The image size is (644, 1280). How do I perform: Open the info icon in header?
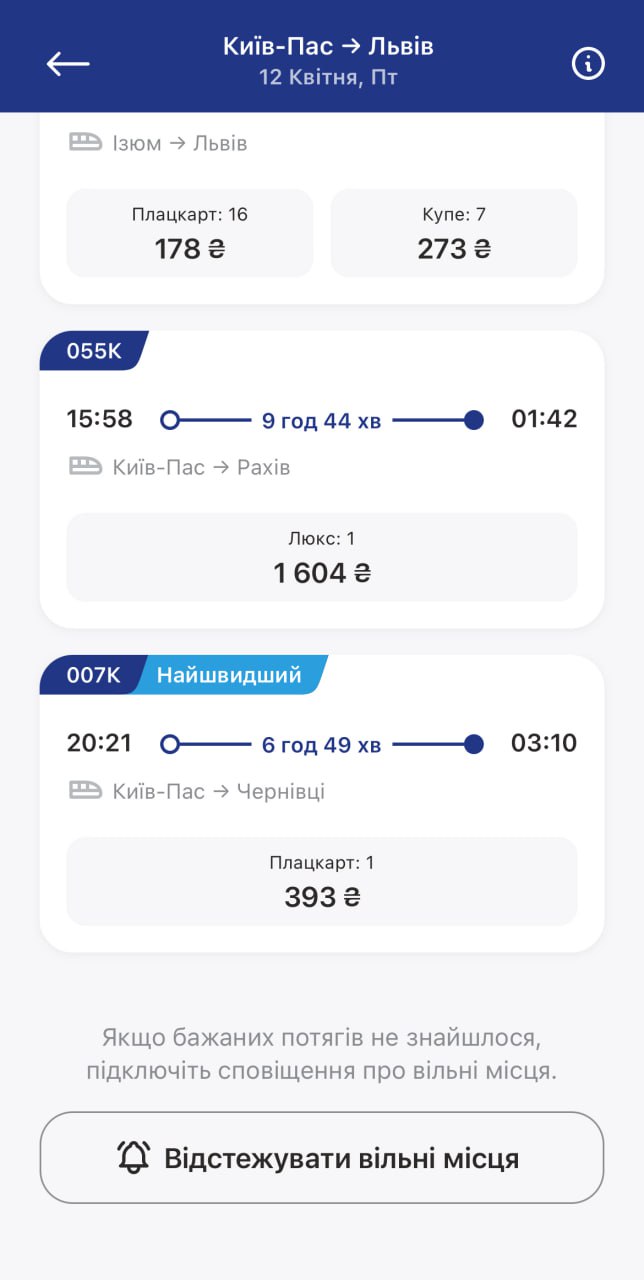(588, 63)
